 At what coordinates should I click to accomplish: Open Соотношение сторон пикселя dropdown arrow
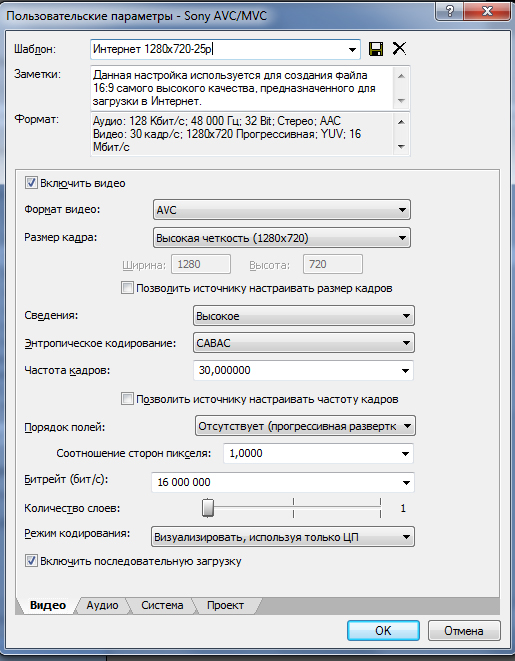405,454
